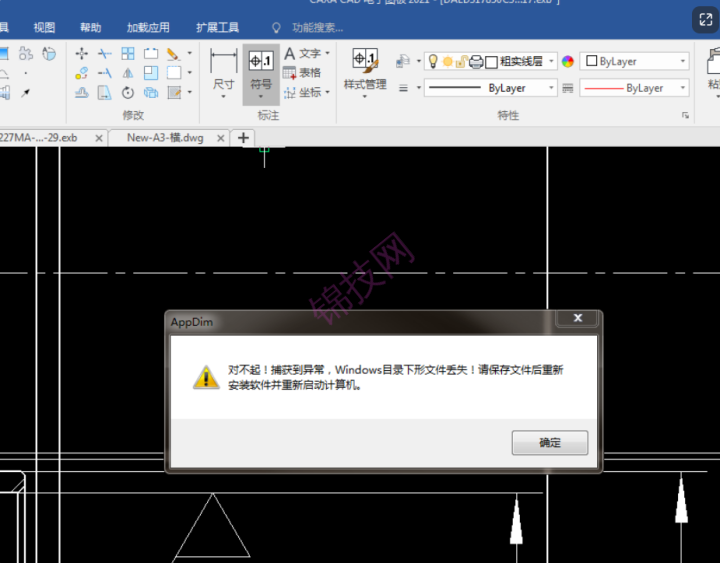
Task: Click the 符号 symbol tool
Action: 261,69
